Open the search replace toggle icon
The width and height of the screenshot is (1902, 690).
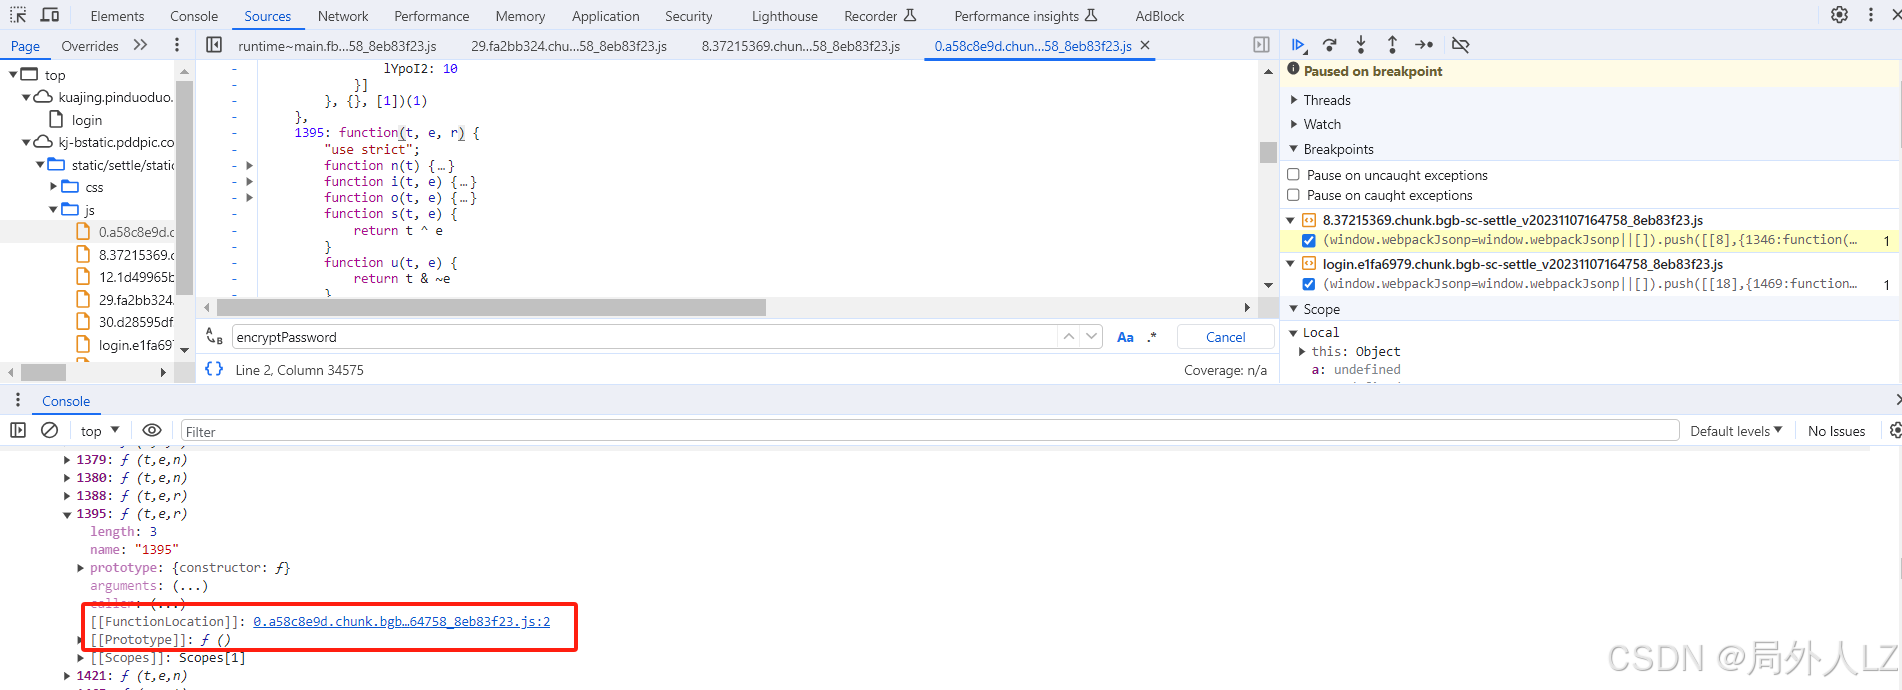[214, 337]
